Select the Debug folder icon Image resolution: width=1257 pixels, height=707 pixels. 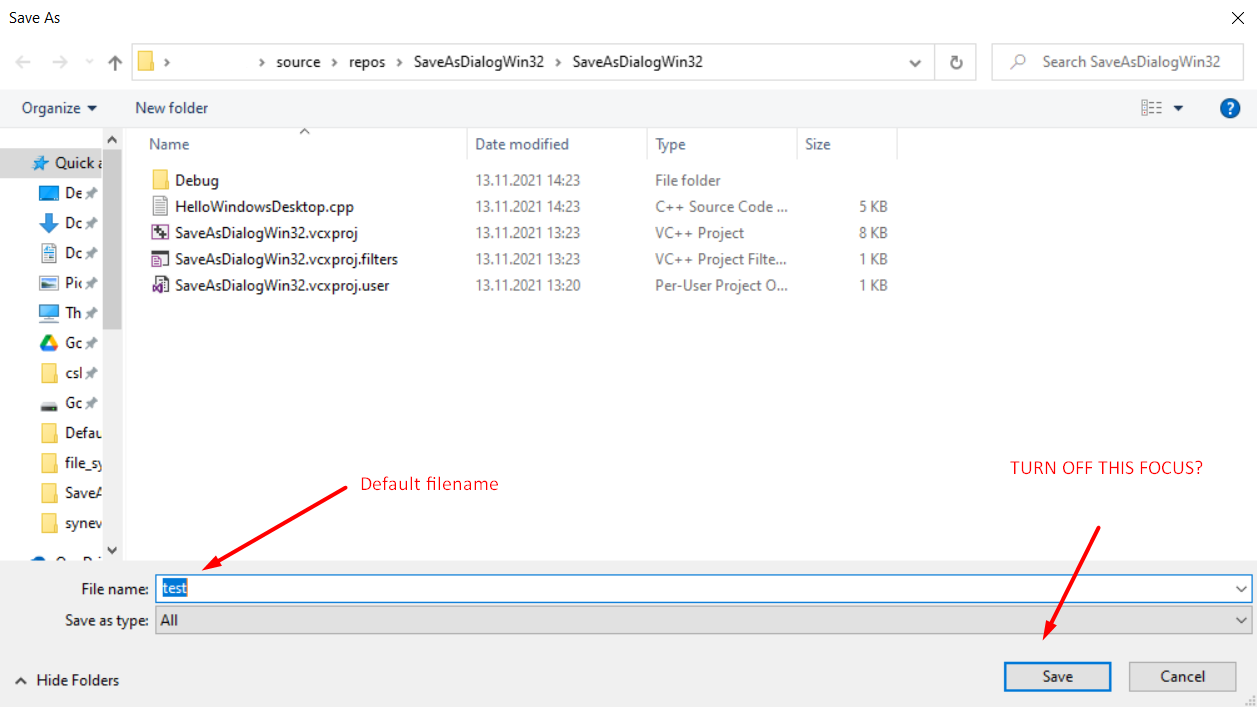(x=161, y=180)
